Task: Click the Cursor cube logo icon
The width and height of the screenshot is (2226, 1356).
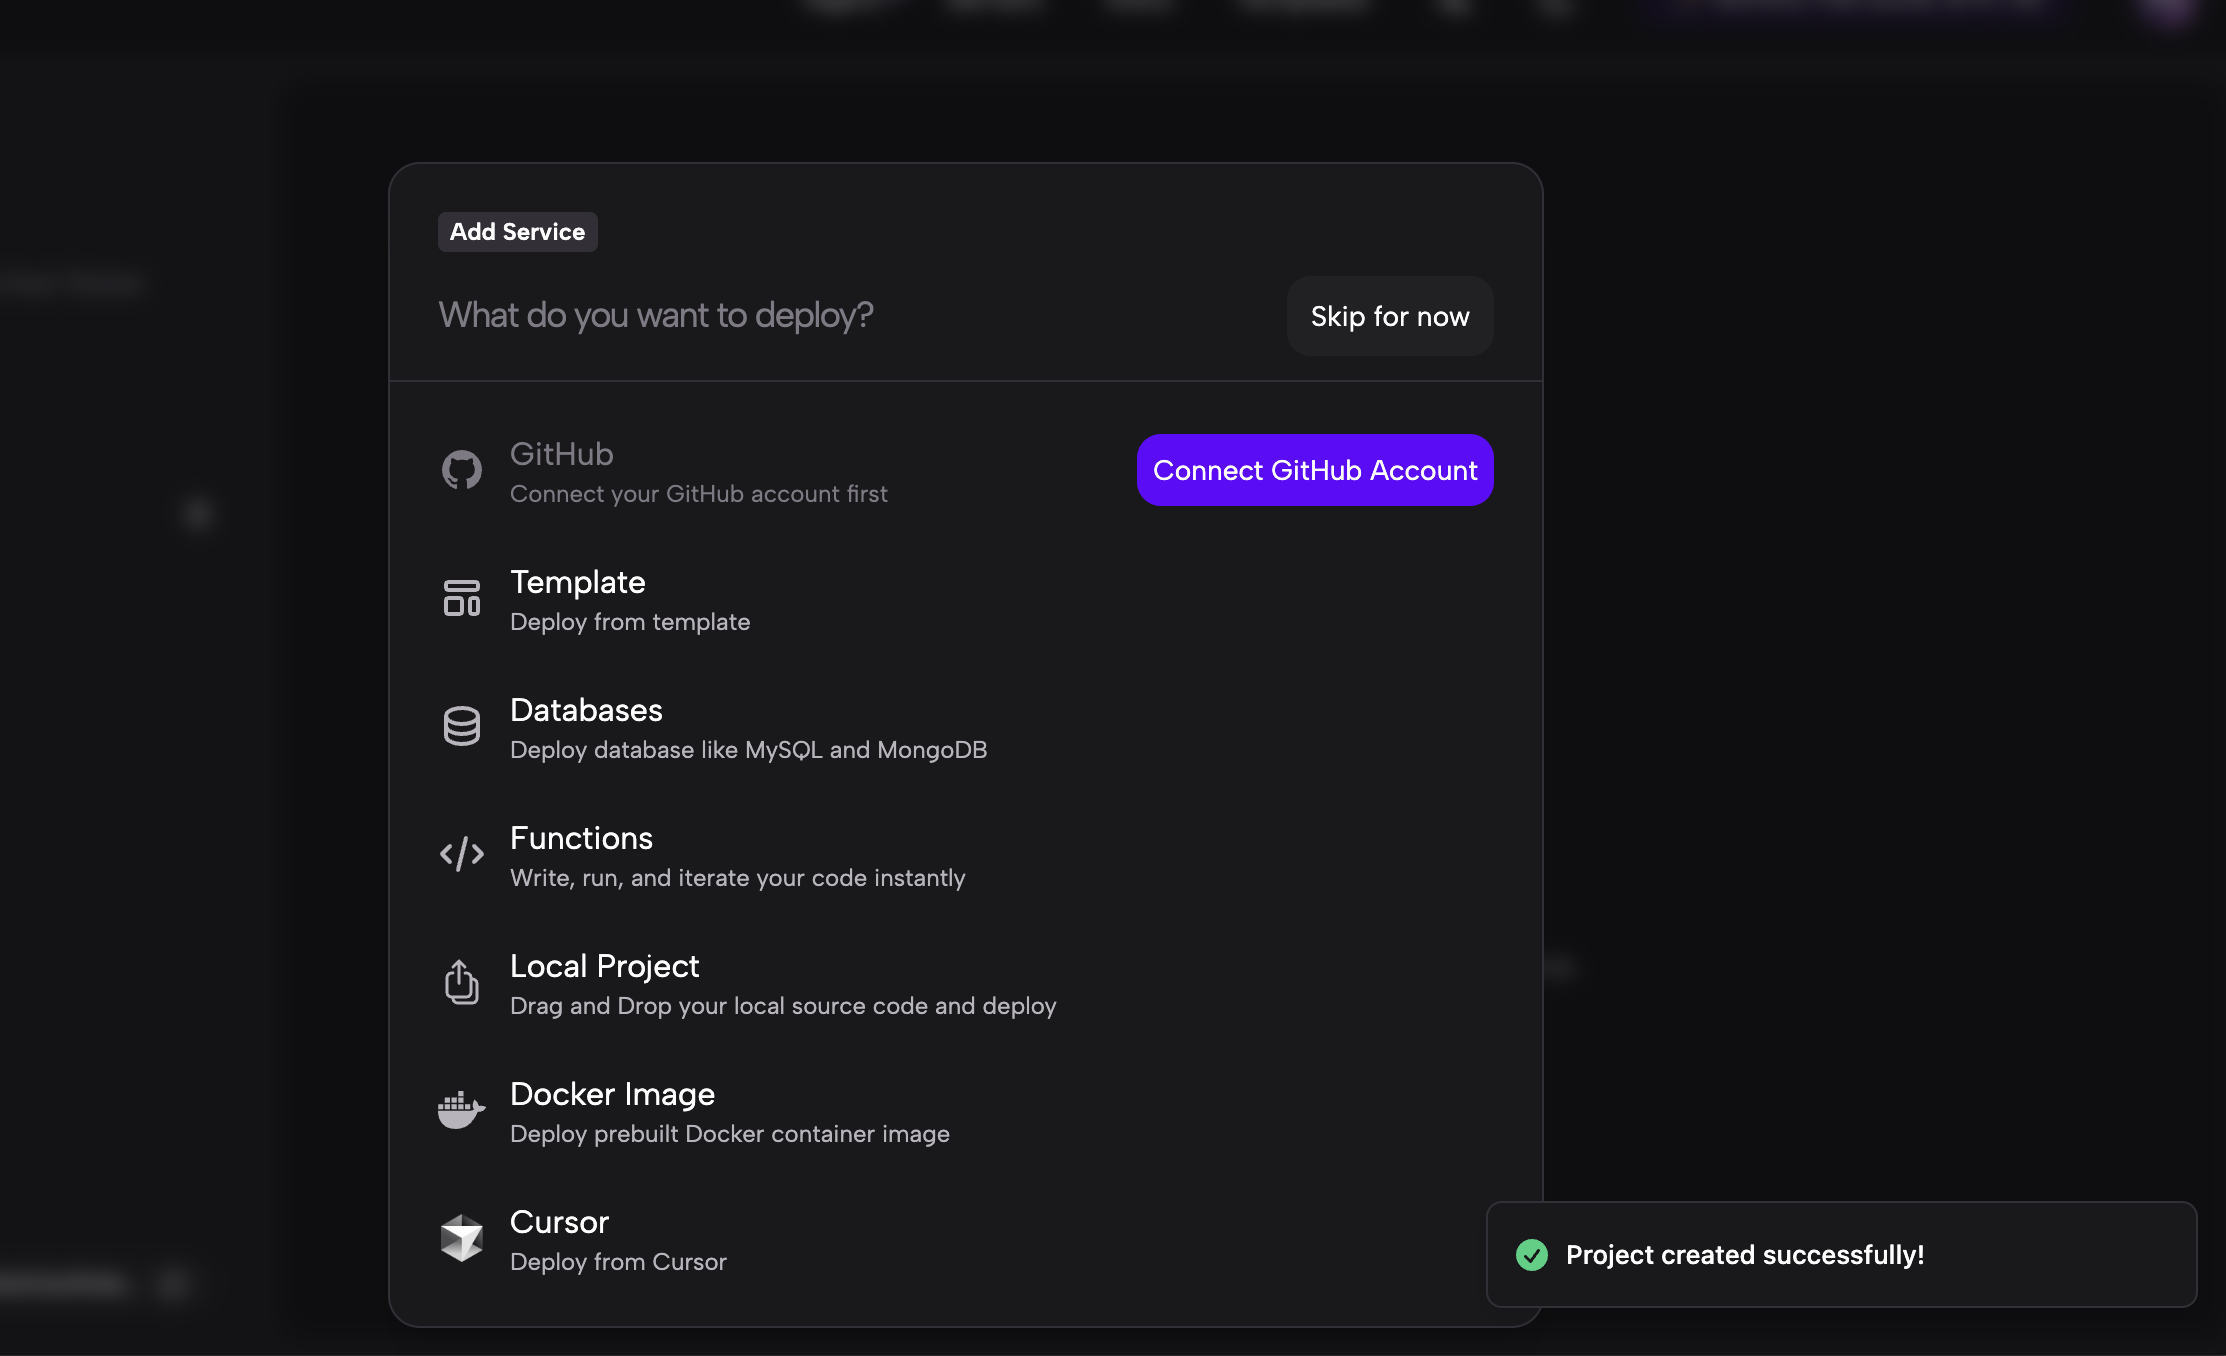Action: [461, 1238]
